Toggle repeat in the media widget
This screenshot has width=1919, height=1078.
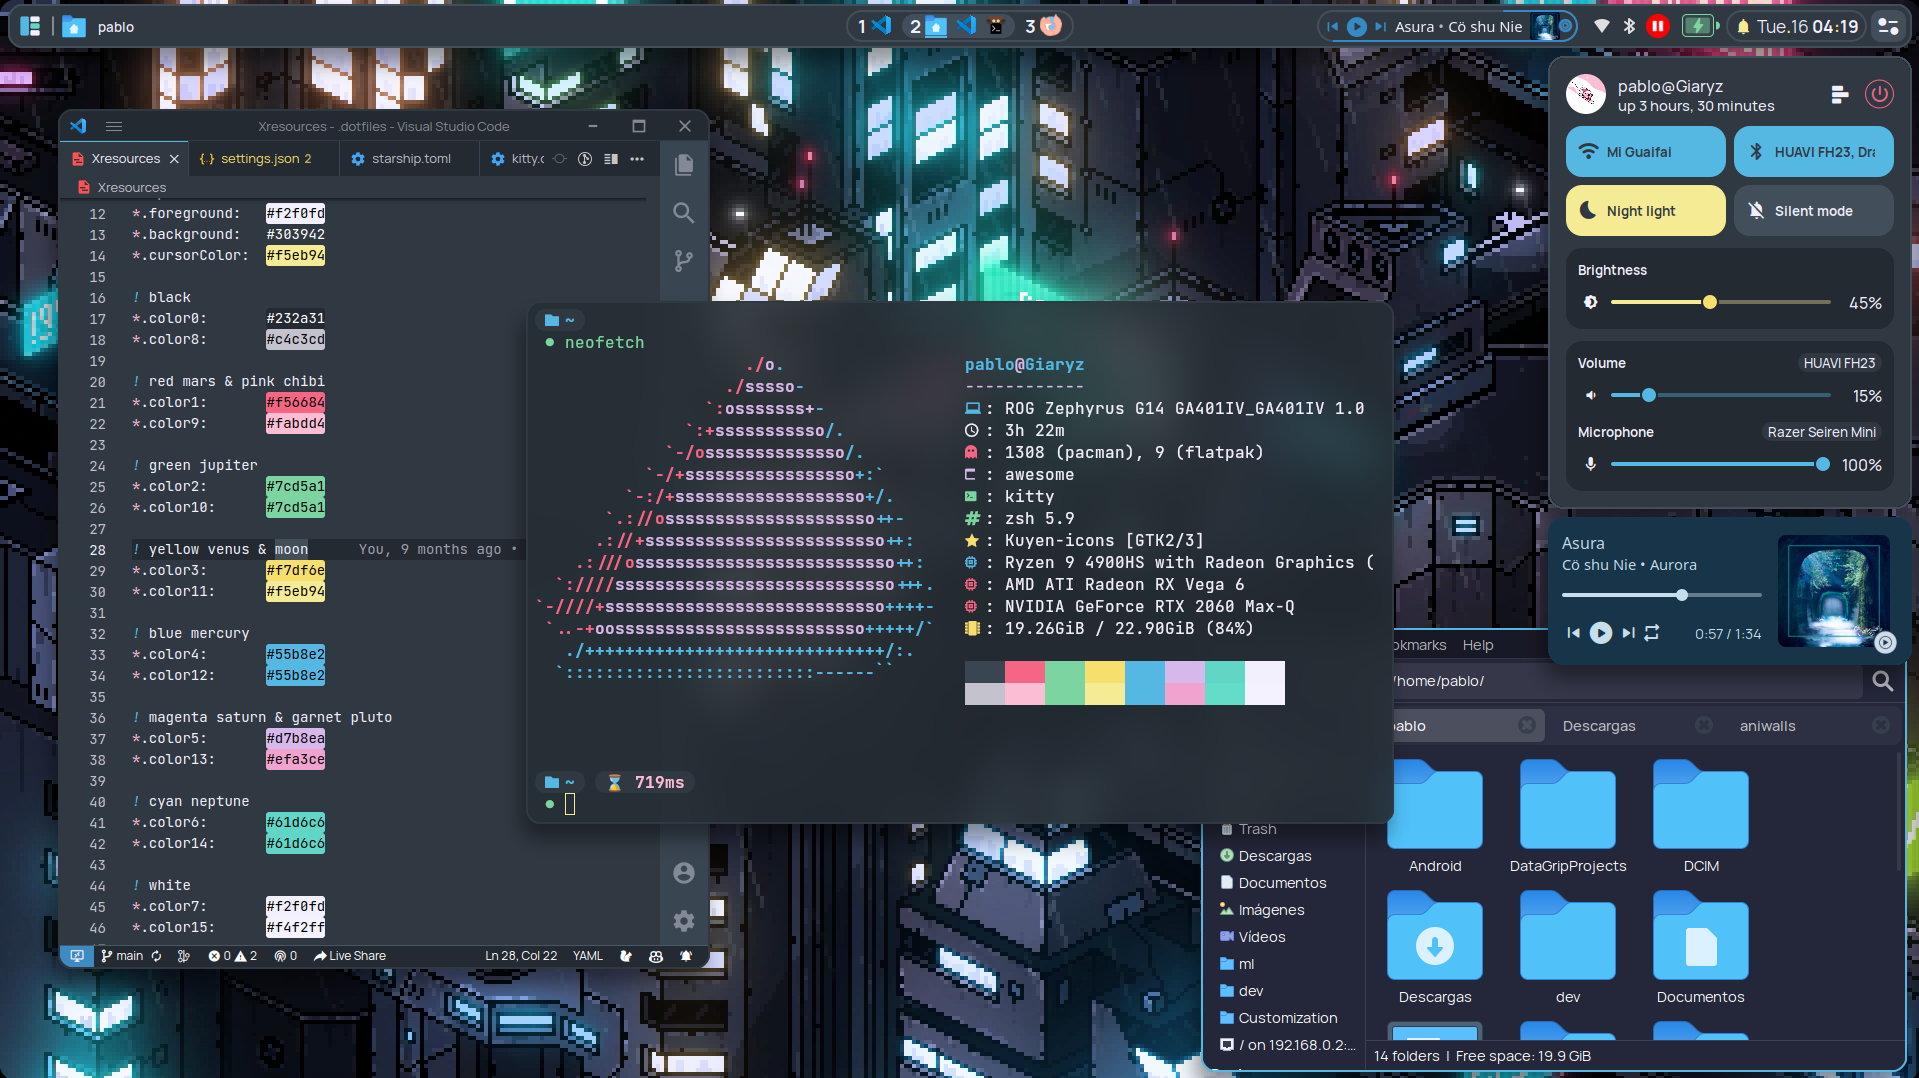click(1652, 633)
